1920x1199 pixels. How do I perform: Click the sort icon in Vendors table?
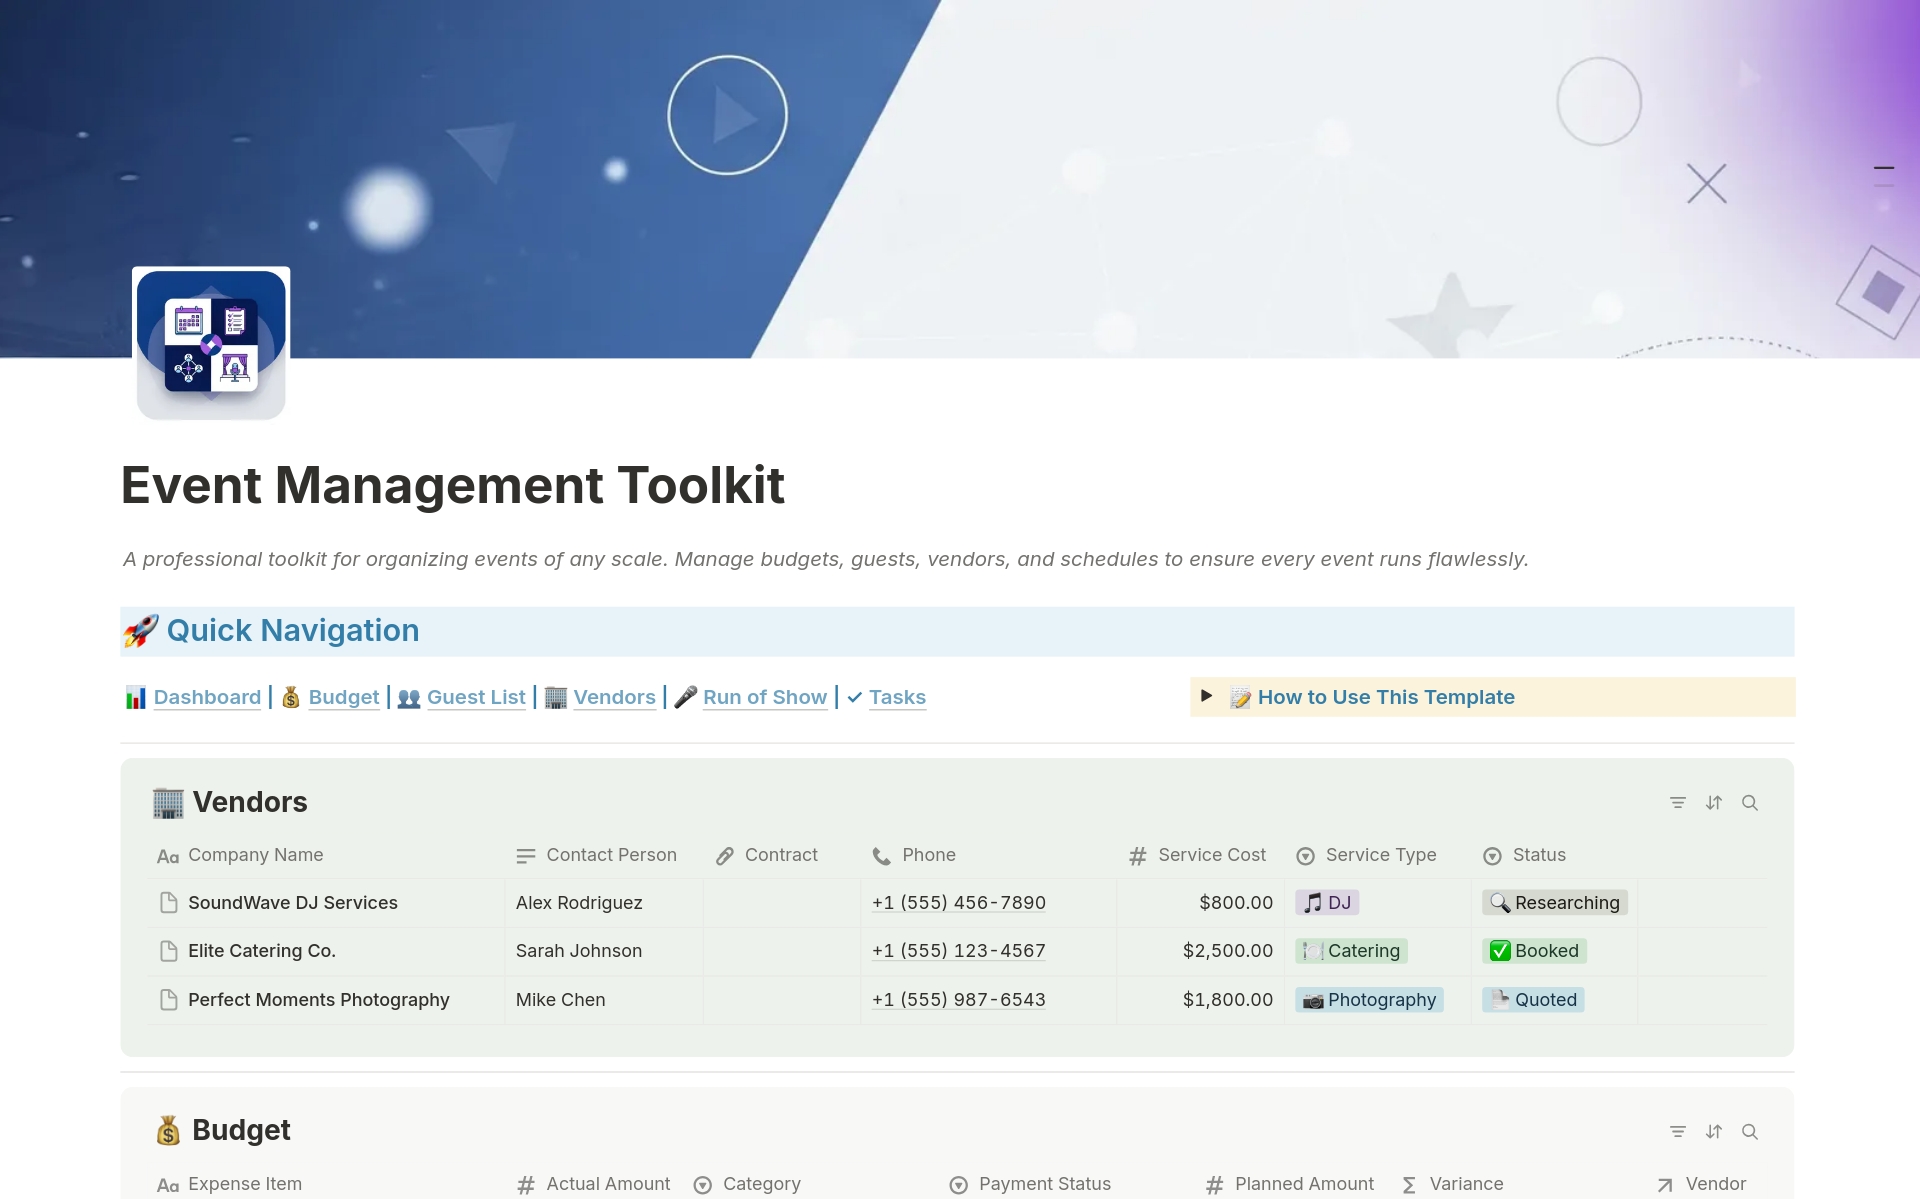pos(1714,803)
